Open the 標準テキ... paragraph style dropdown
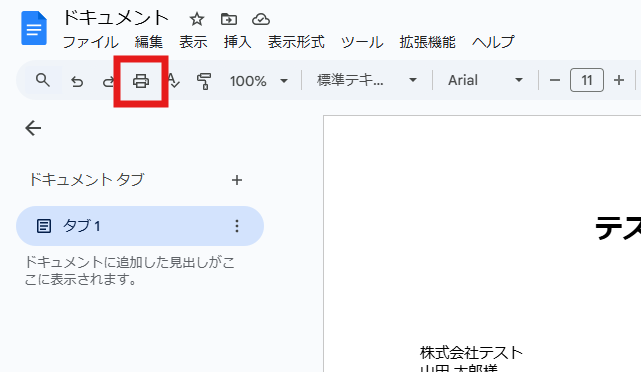Screen dimensions: 641x372 [x=366, y=80]
